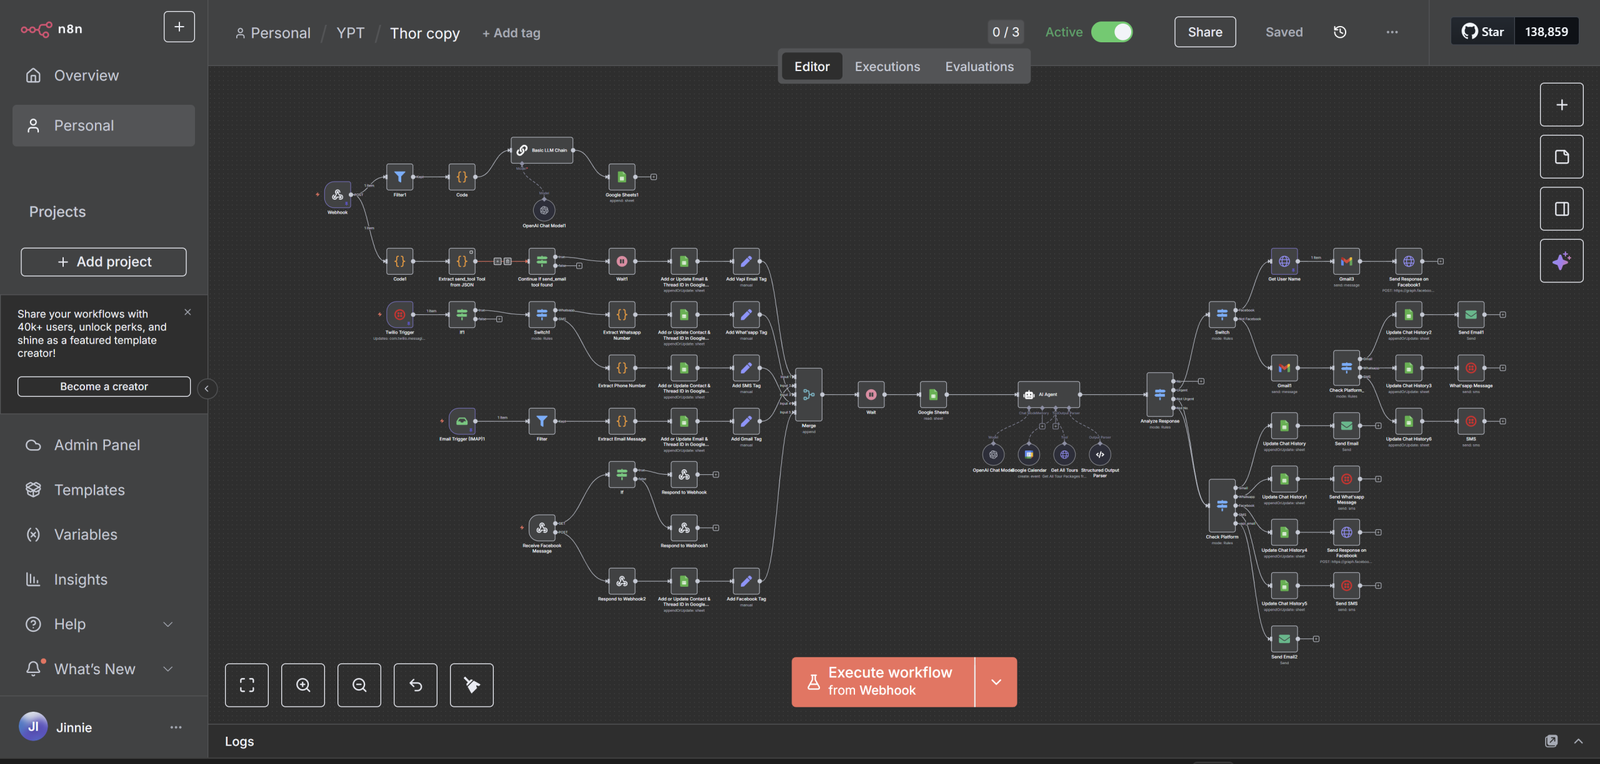1600x764 pixels.
Task: Click the AI Agent node
Action: 1048,394
